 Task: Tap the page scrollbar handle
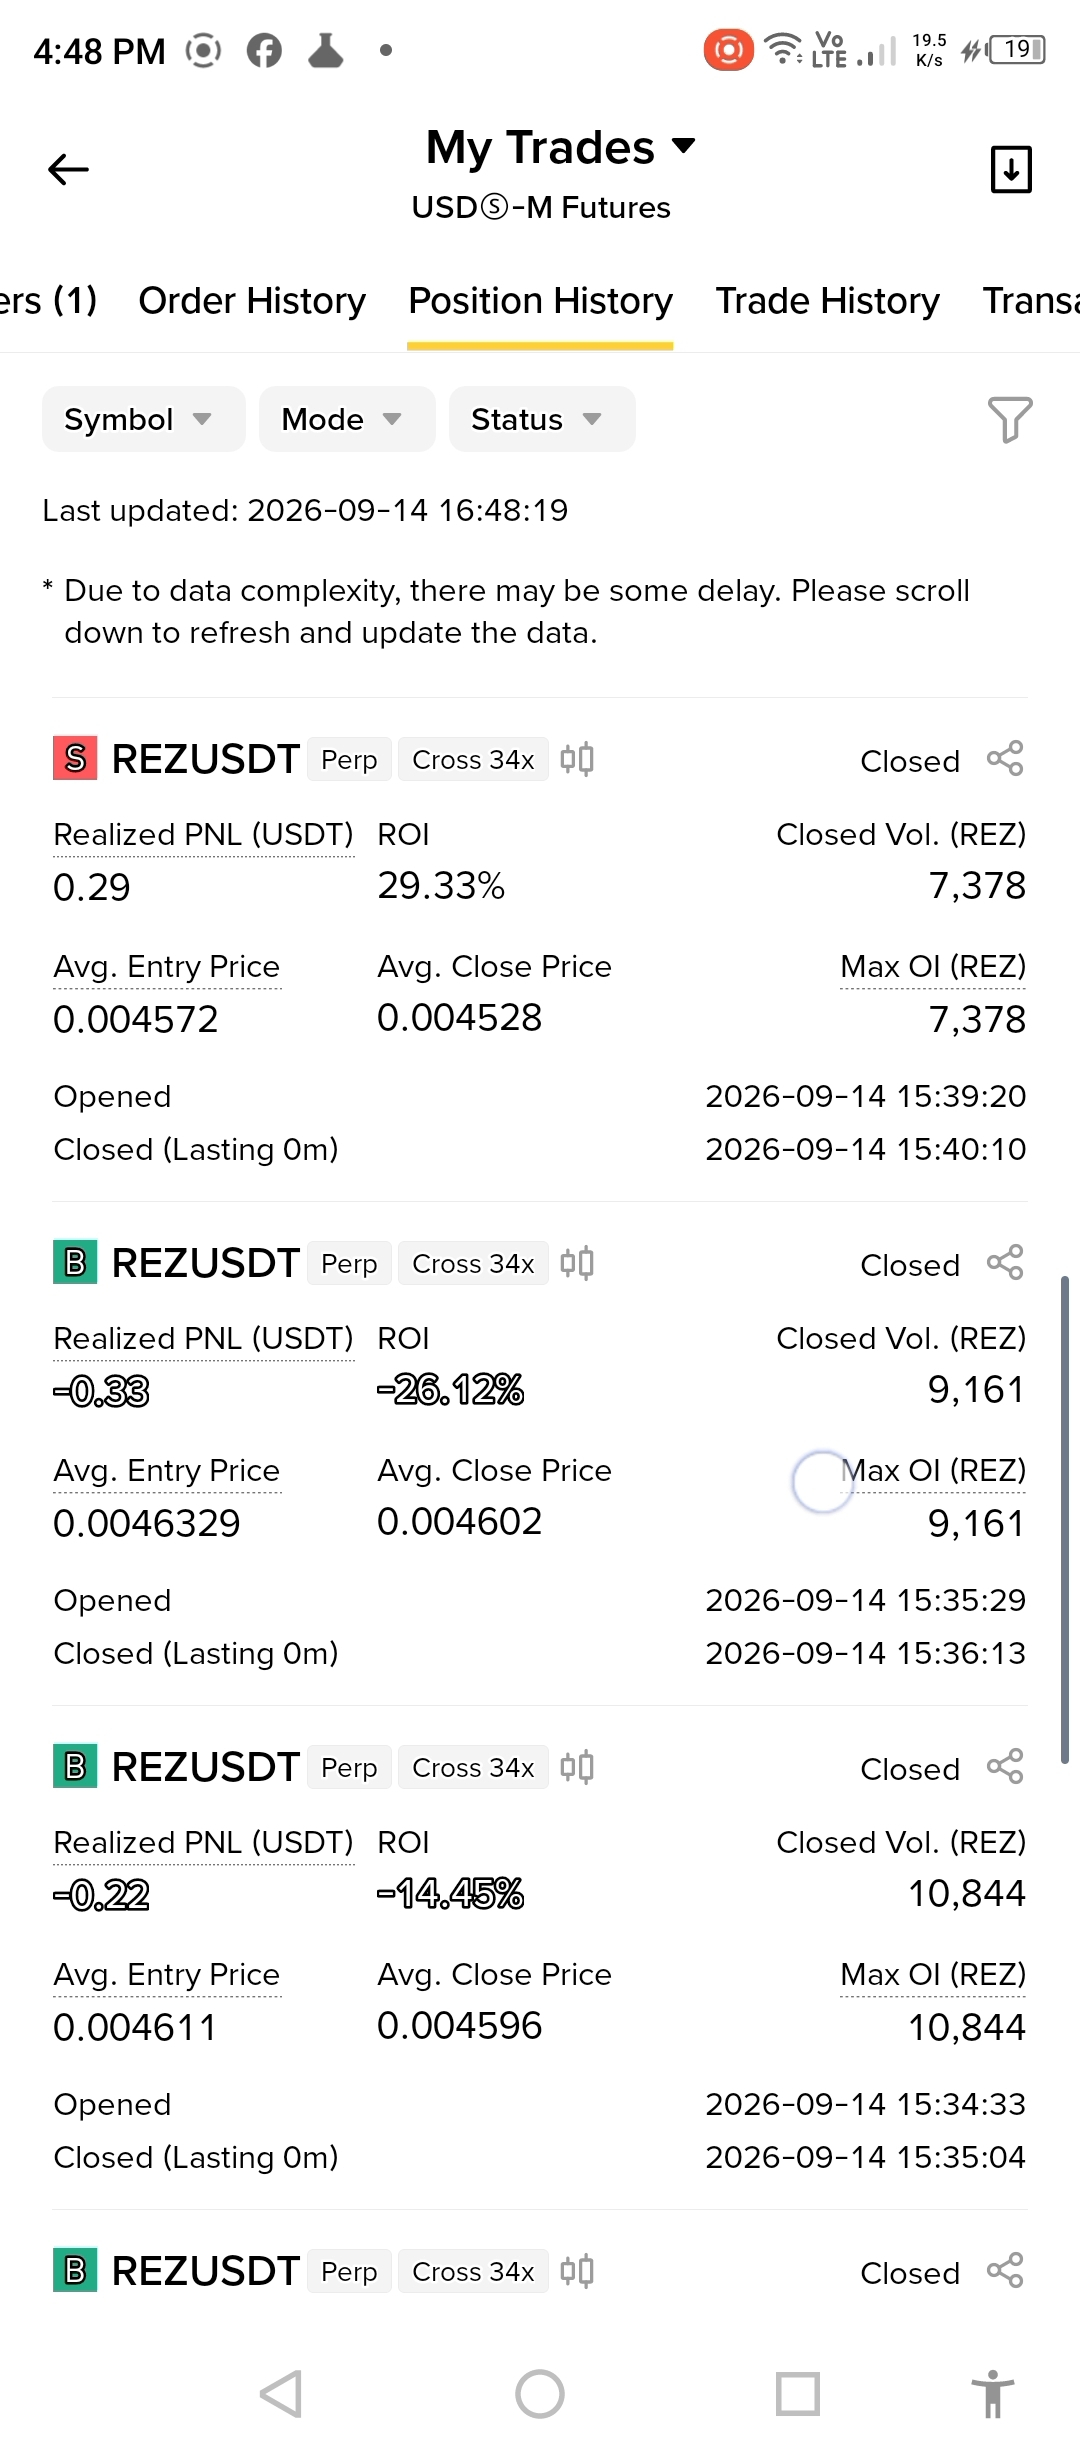(x=1065, y=1520)
